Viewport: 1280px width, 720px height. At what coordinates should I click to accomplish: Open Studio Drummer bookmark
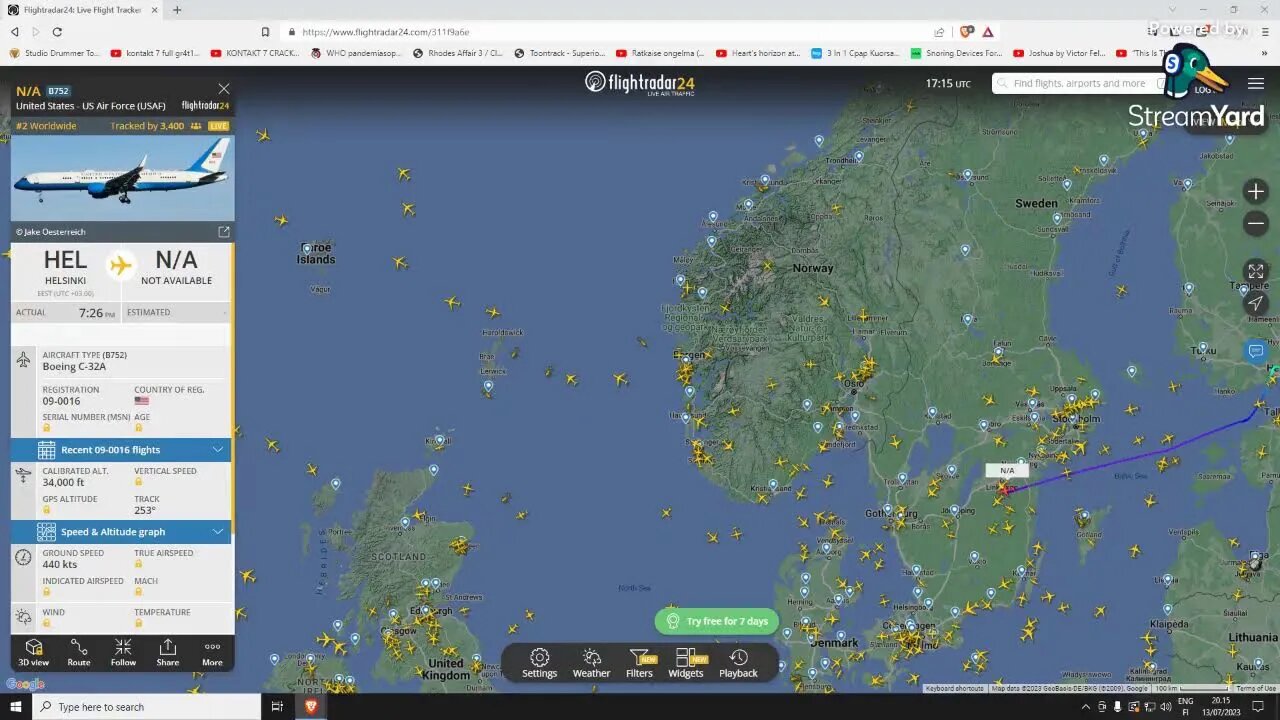55,53
